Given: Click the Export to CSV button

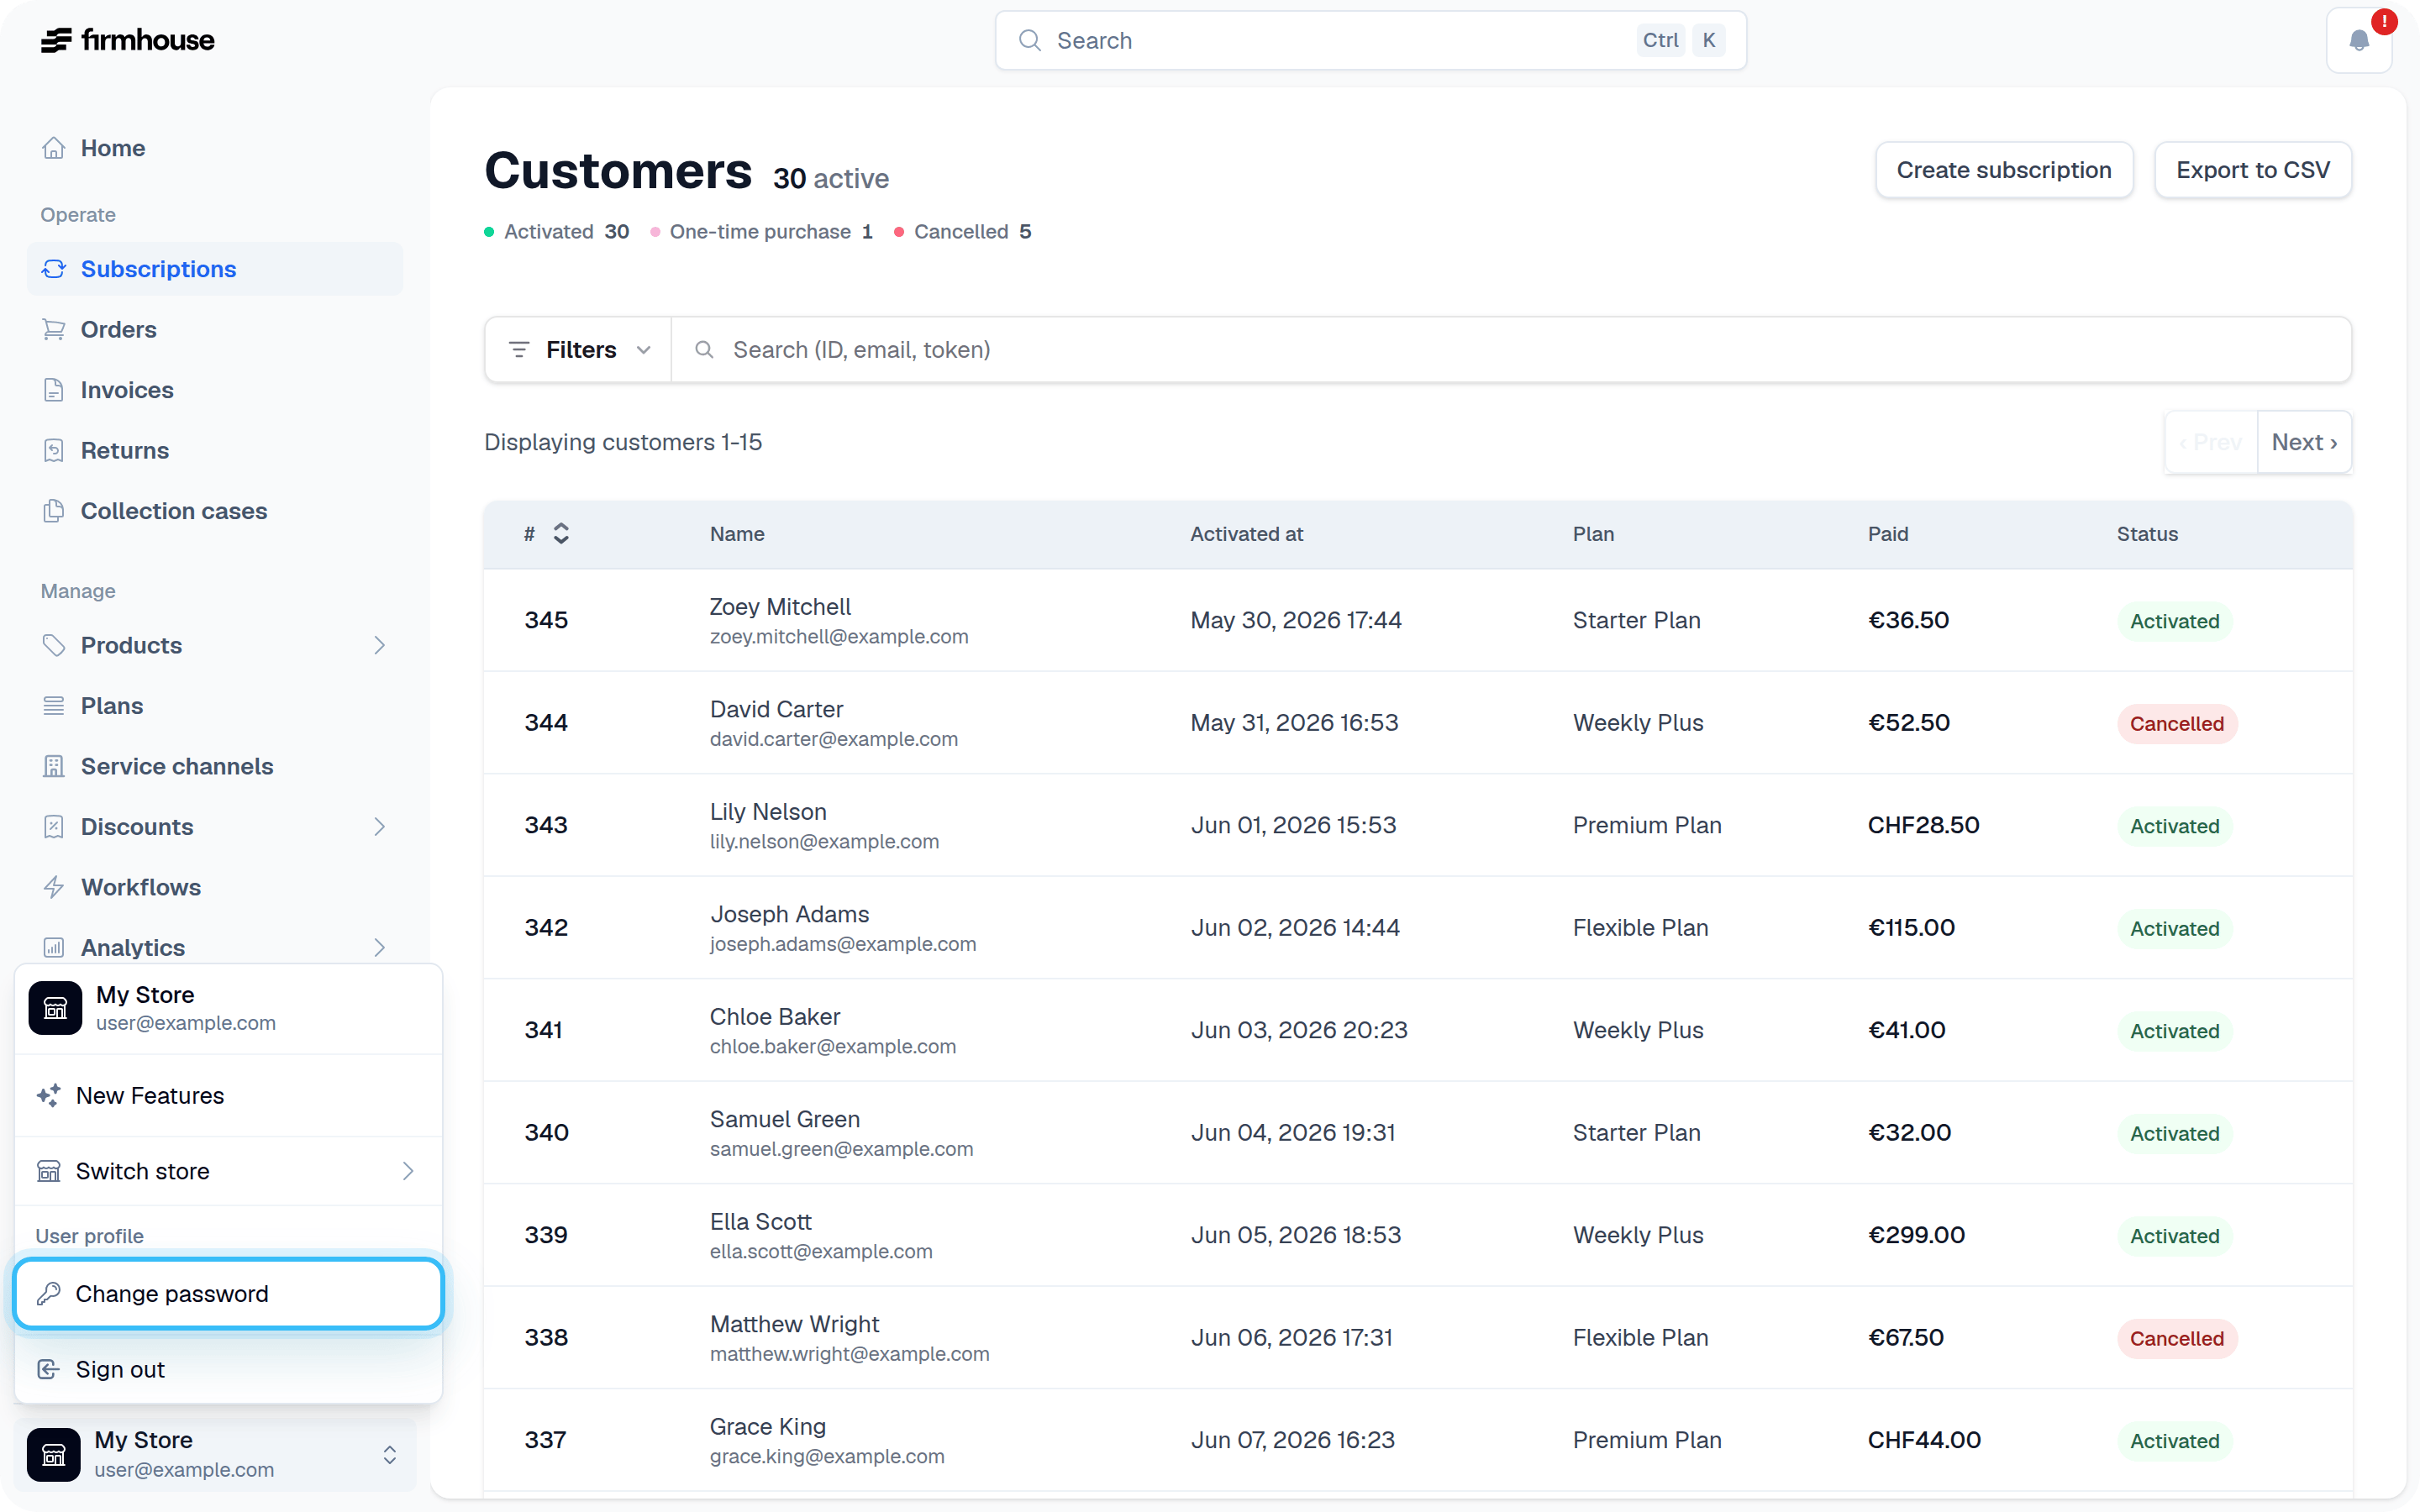Looking at the screenshot, I should pyautogui.click(x=2253, y=170).
